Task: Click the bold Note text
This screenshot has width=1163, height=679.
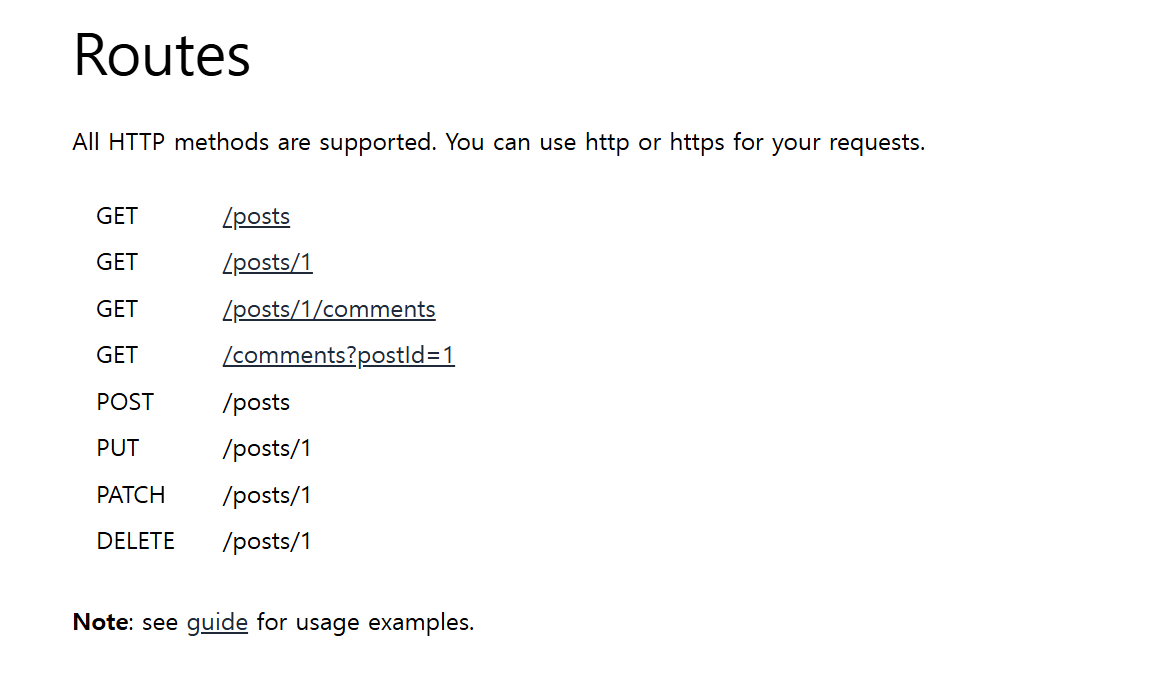Action: coord(100,622)
